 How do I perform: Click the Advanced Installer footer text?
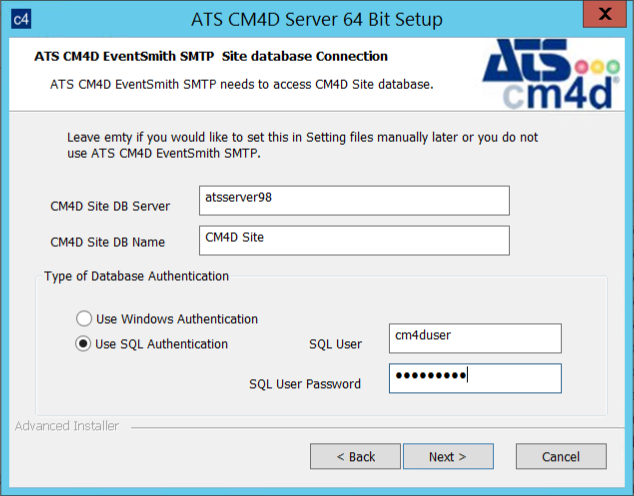67,426
